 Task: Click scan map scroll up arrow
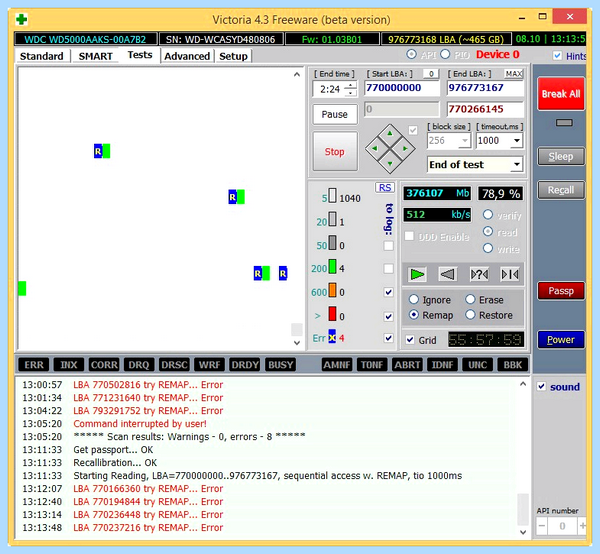click(297, 75)
